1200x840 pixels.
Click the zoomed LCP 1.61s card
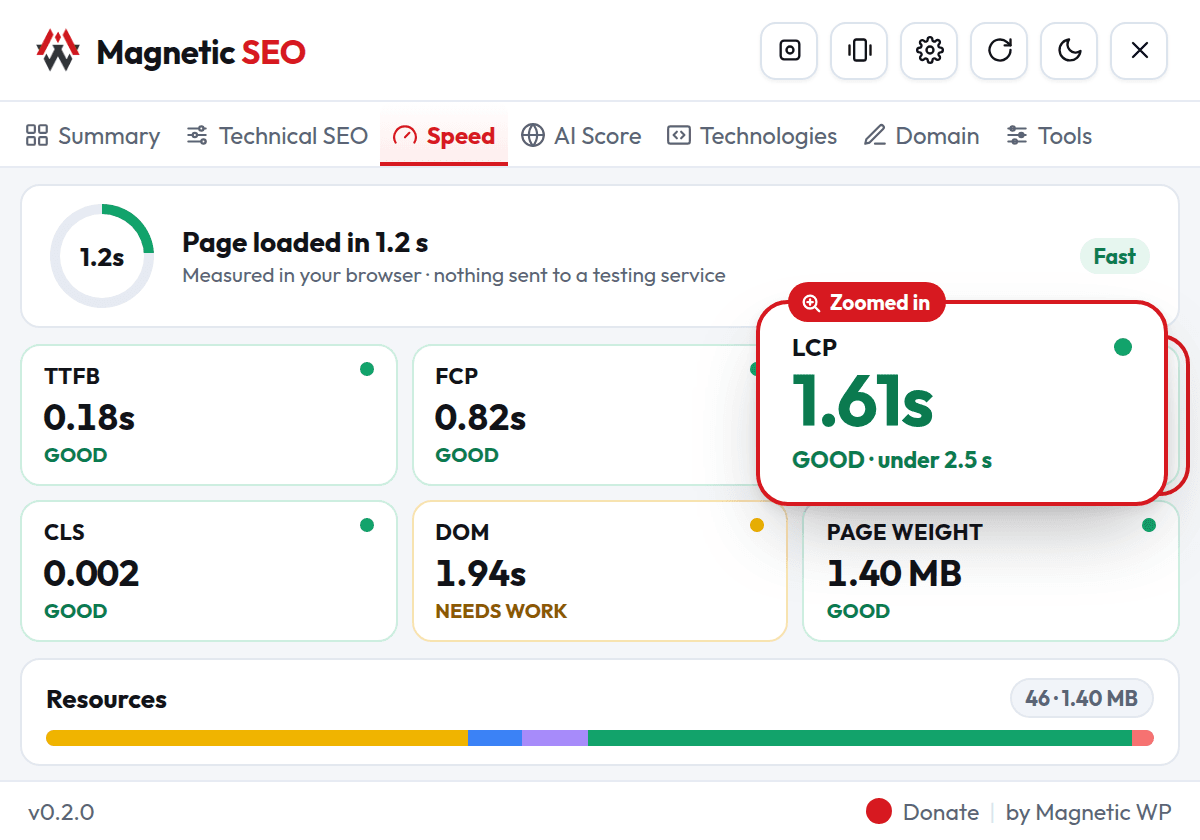tap(962, 402)
